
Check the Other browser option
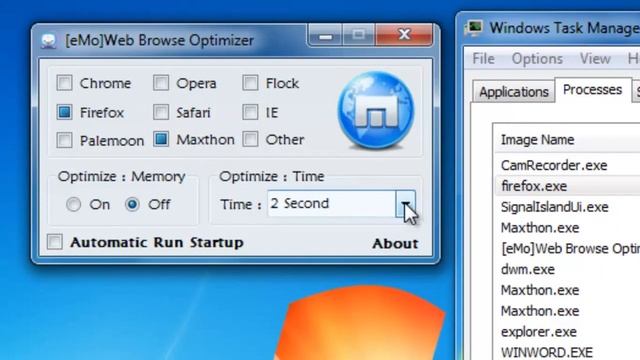(x=250, y=140)
